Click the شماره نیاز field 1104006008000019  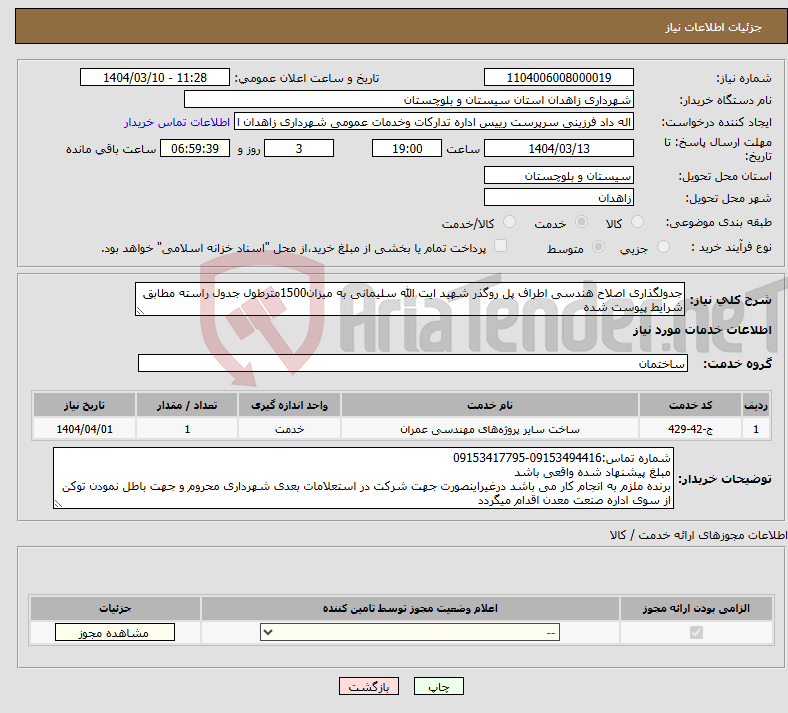558,77
